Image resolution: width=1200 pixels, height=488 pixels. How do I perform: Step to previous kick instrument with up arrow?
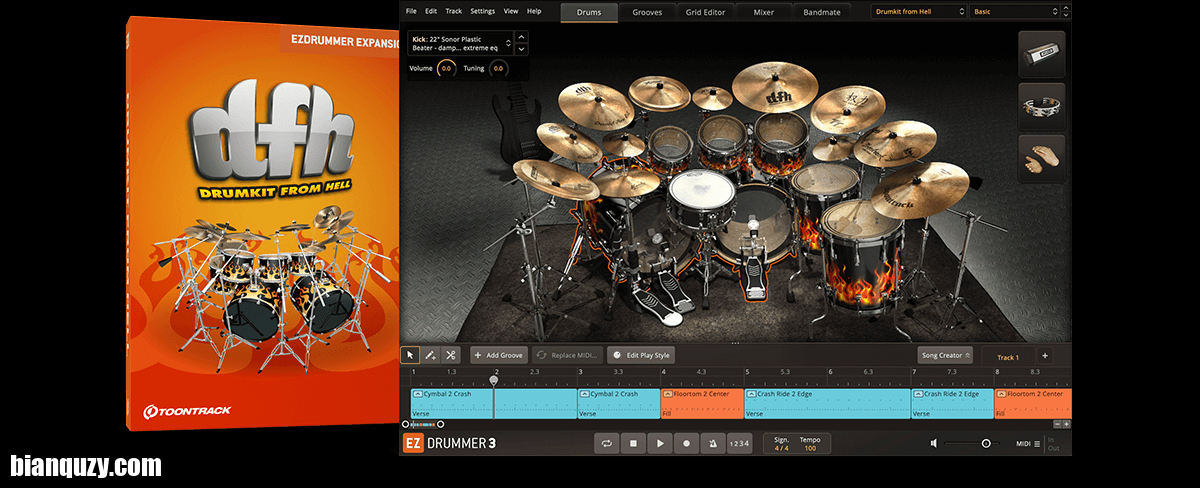click(x=521, y=37)
